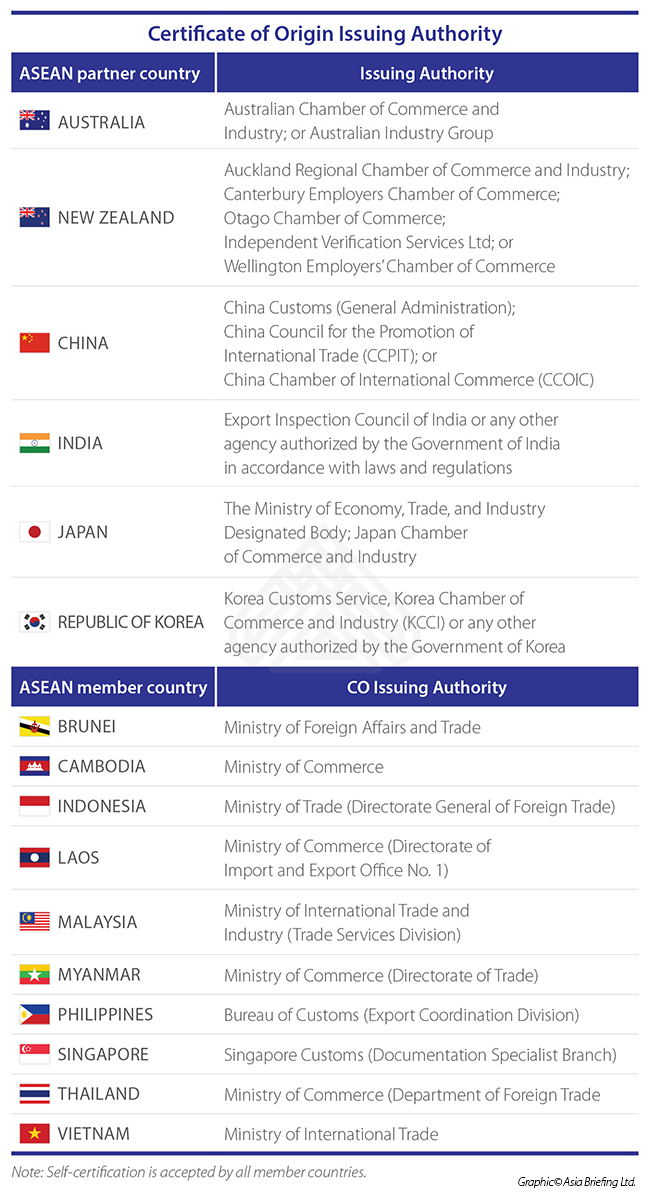Click the Philippines flag icon

point(34,1014)
